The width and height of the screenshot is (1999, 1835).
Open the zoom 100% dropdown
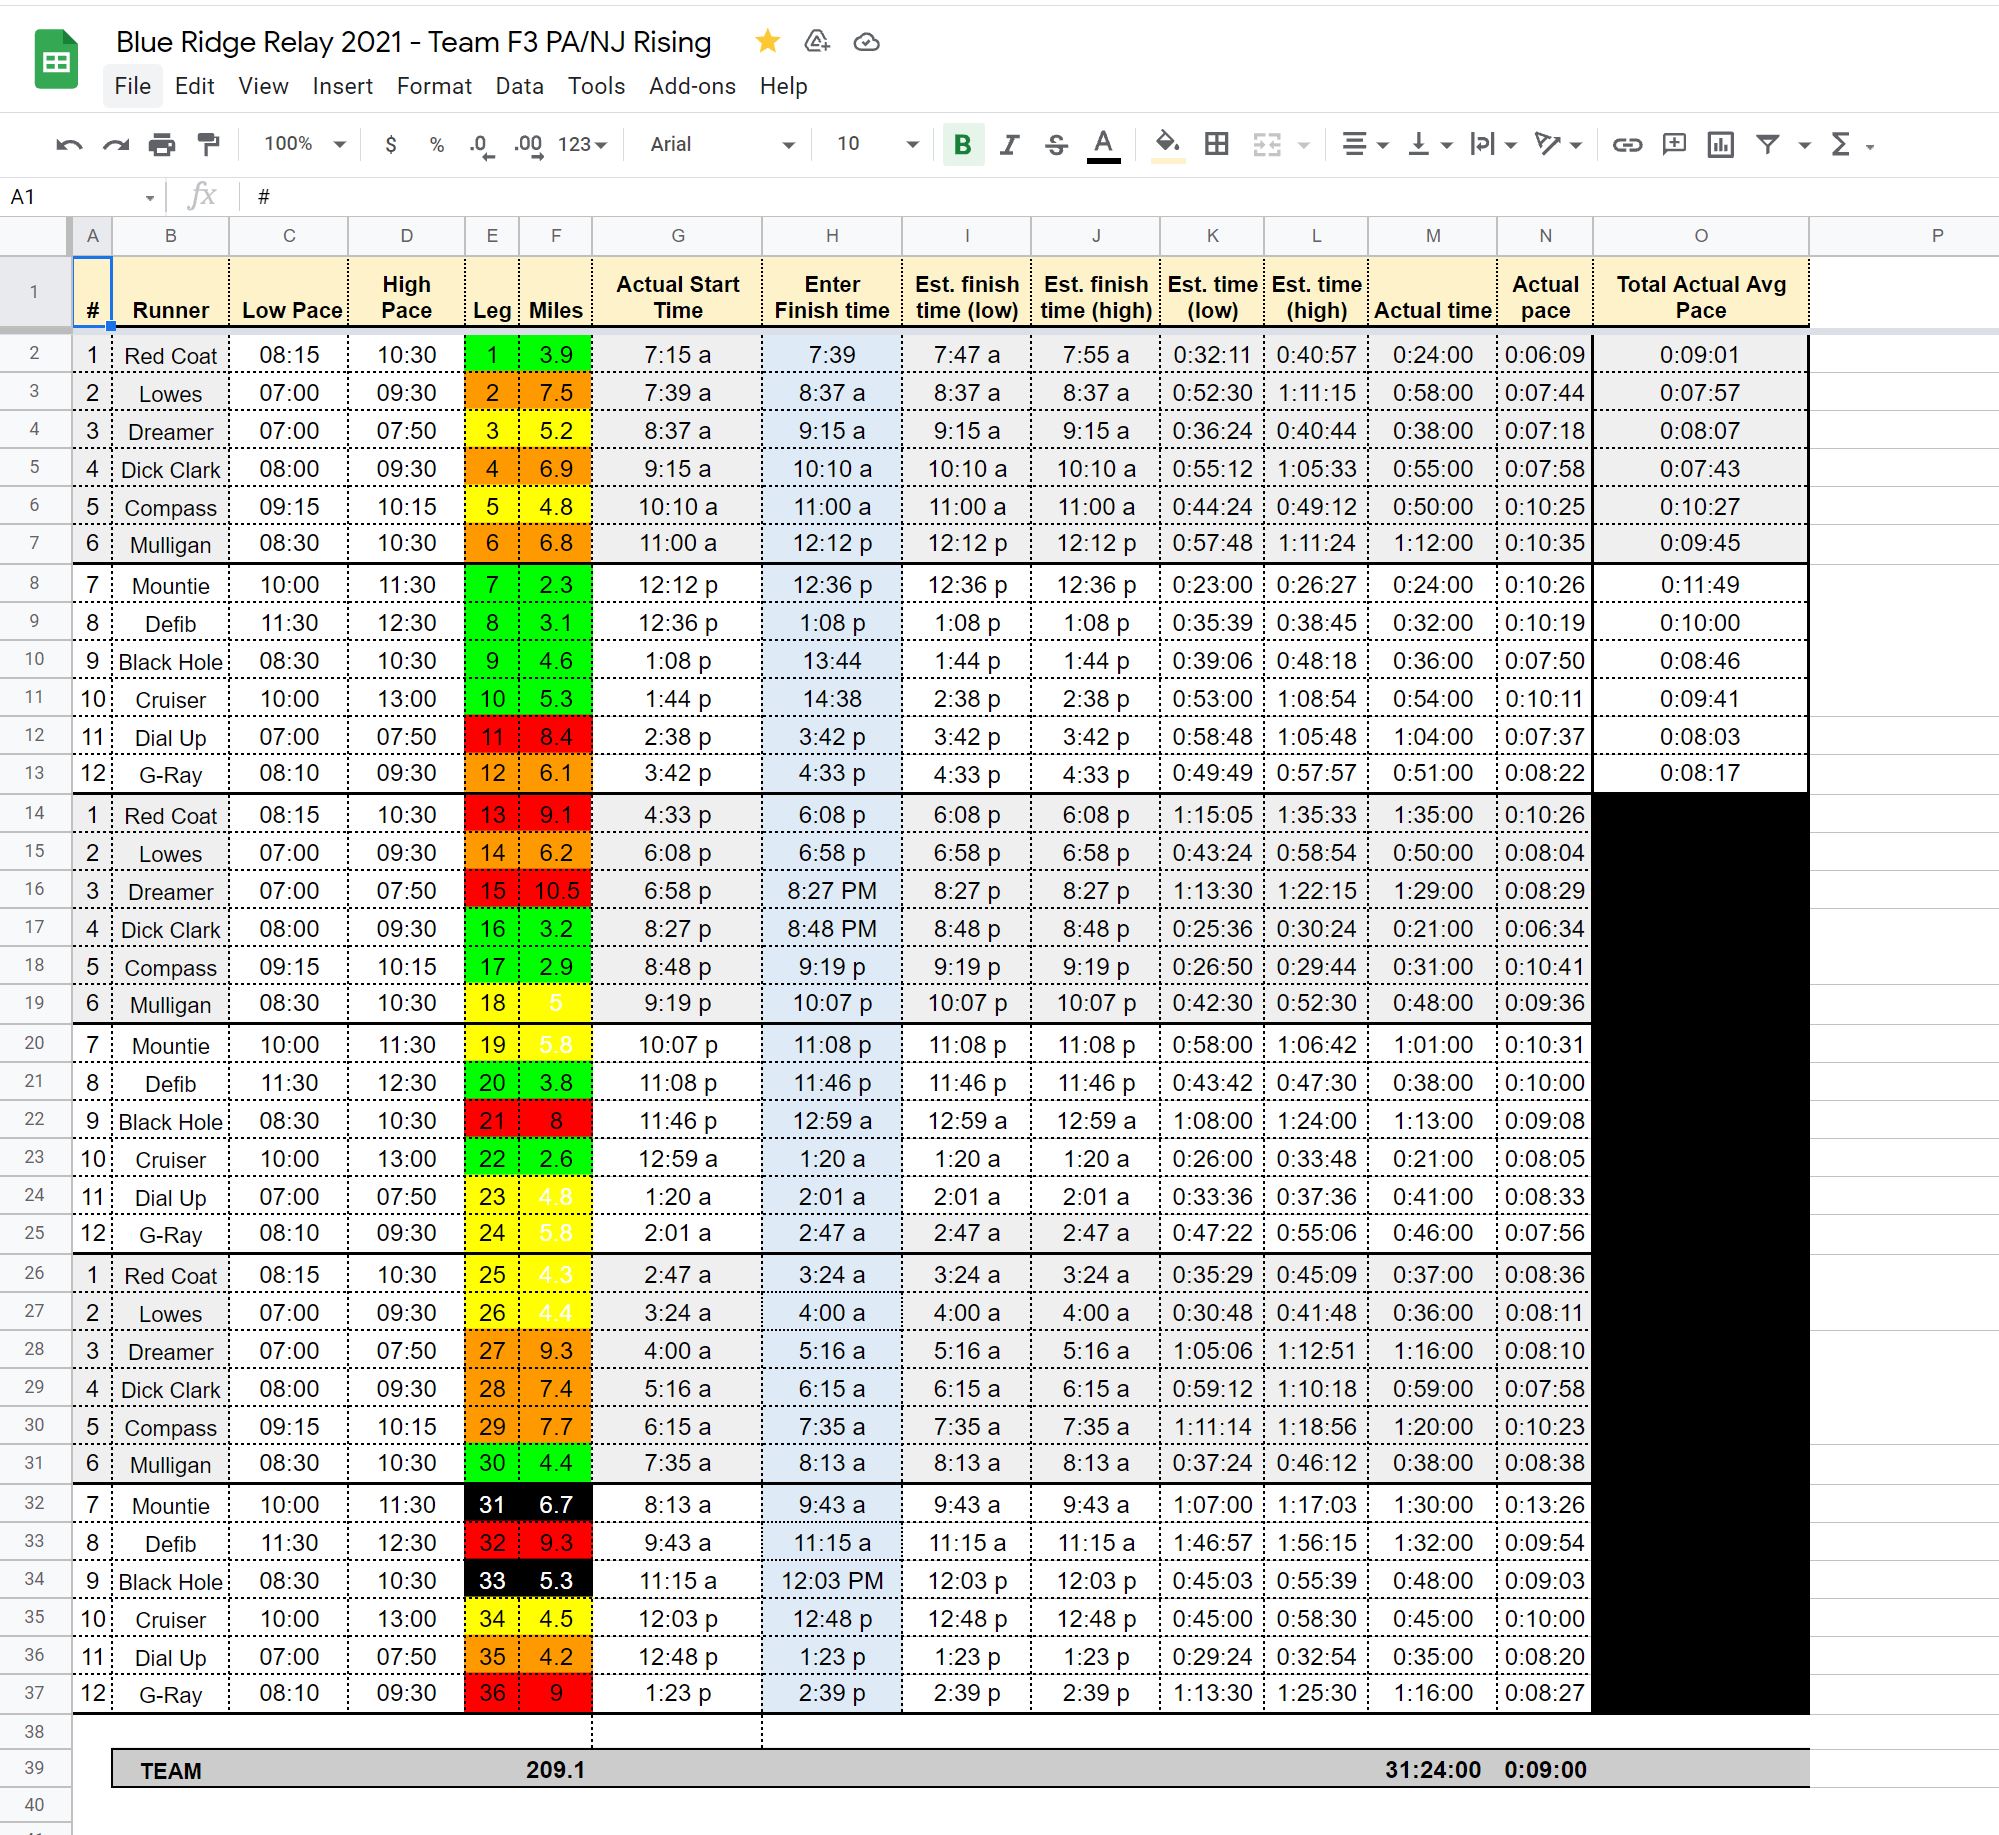[304, 145]
